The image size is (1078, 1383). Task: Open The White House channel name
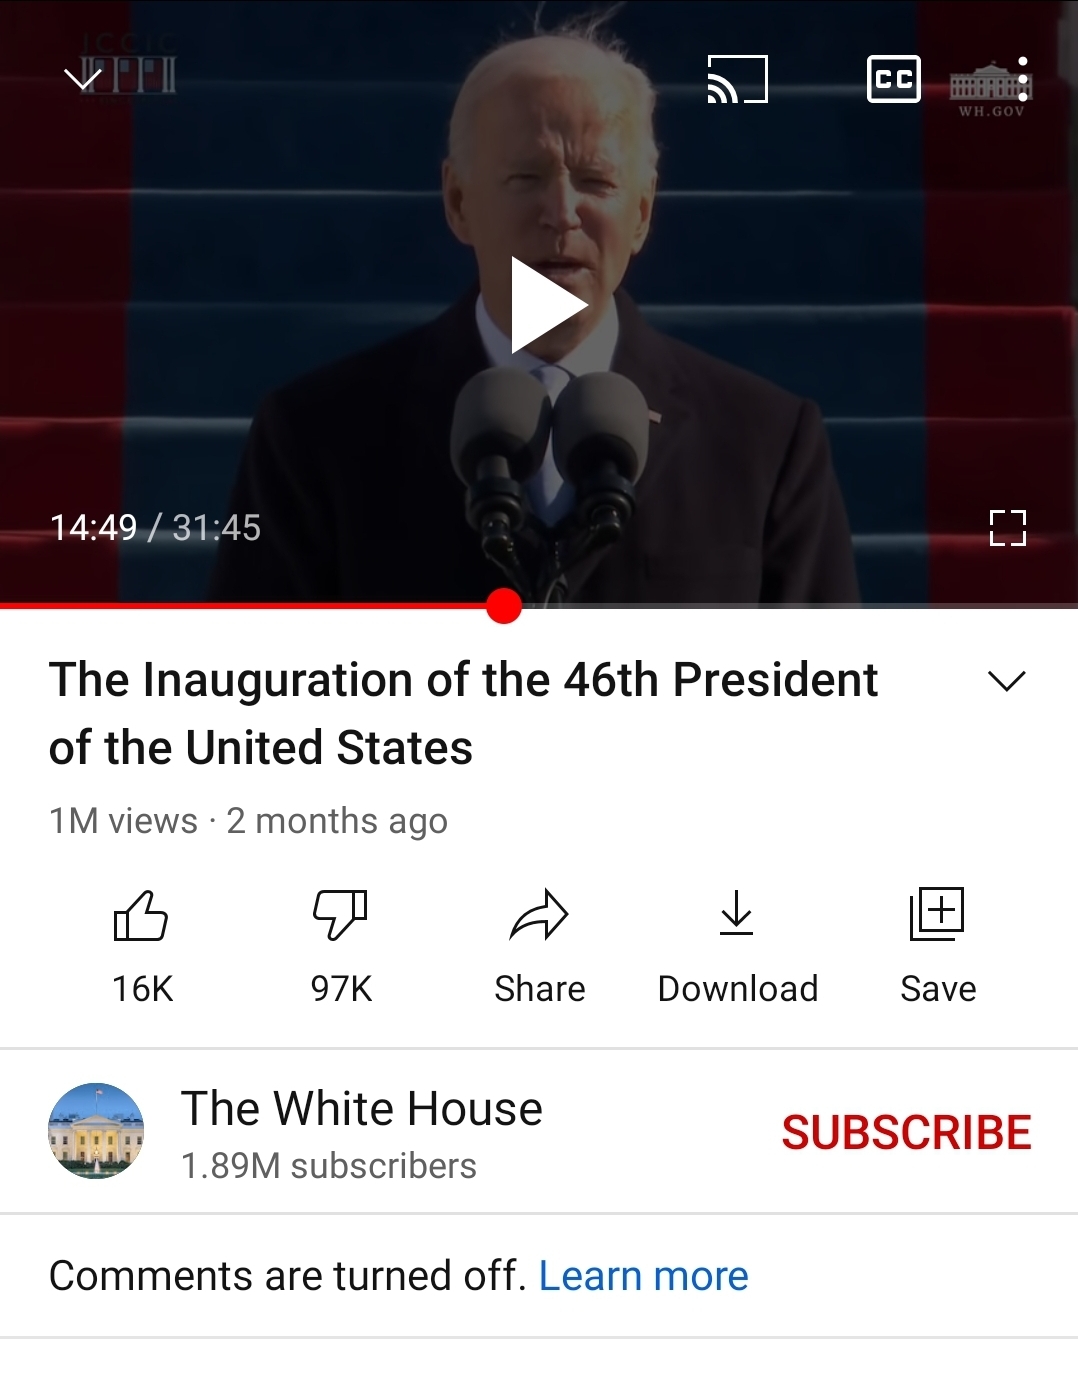361,1109
